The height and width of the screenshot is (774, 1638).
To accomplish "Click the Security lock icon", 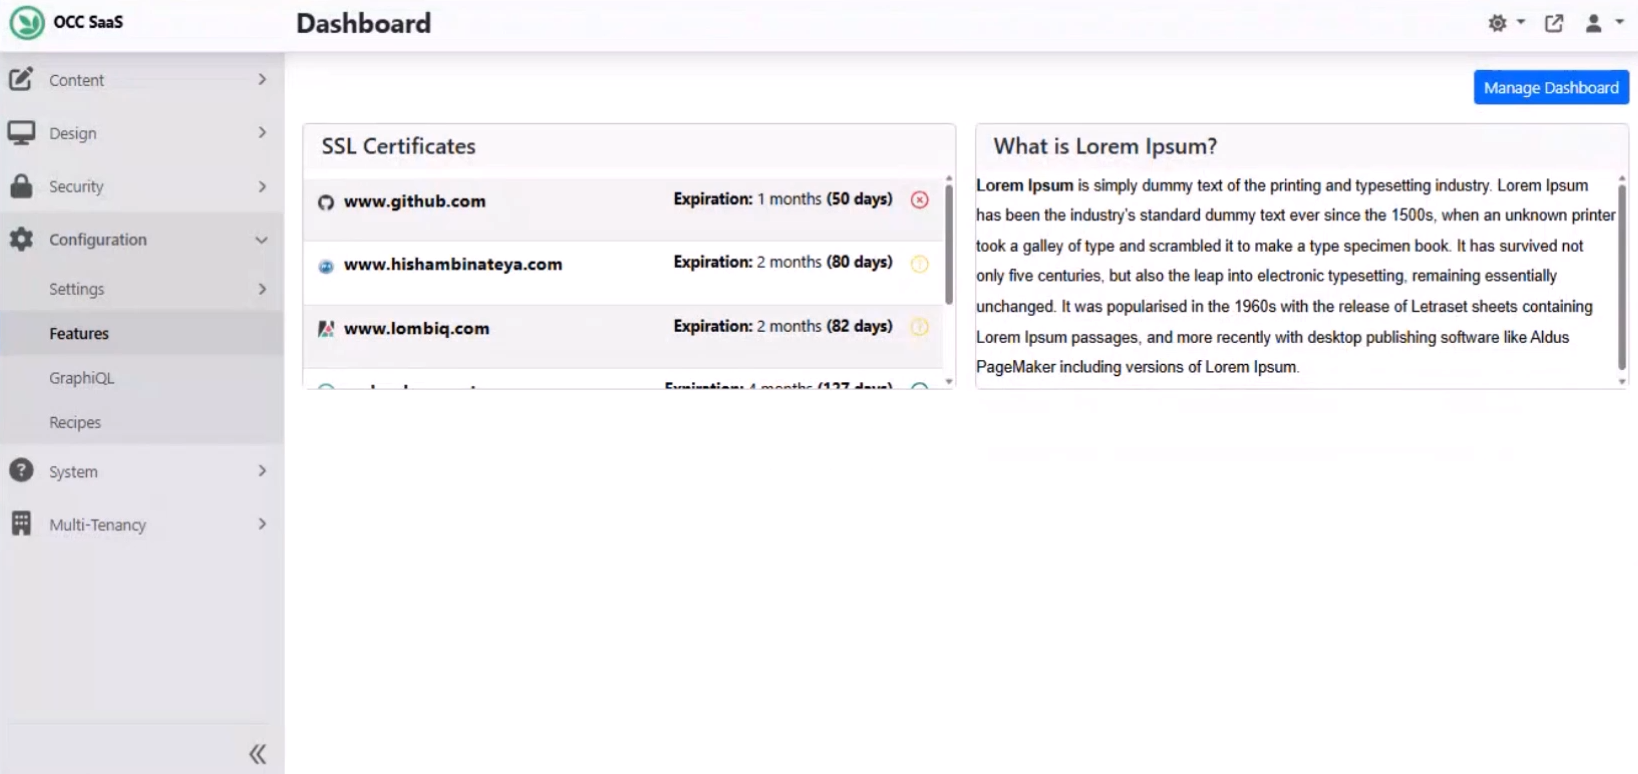I will [x=21, y=186].
